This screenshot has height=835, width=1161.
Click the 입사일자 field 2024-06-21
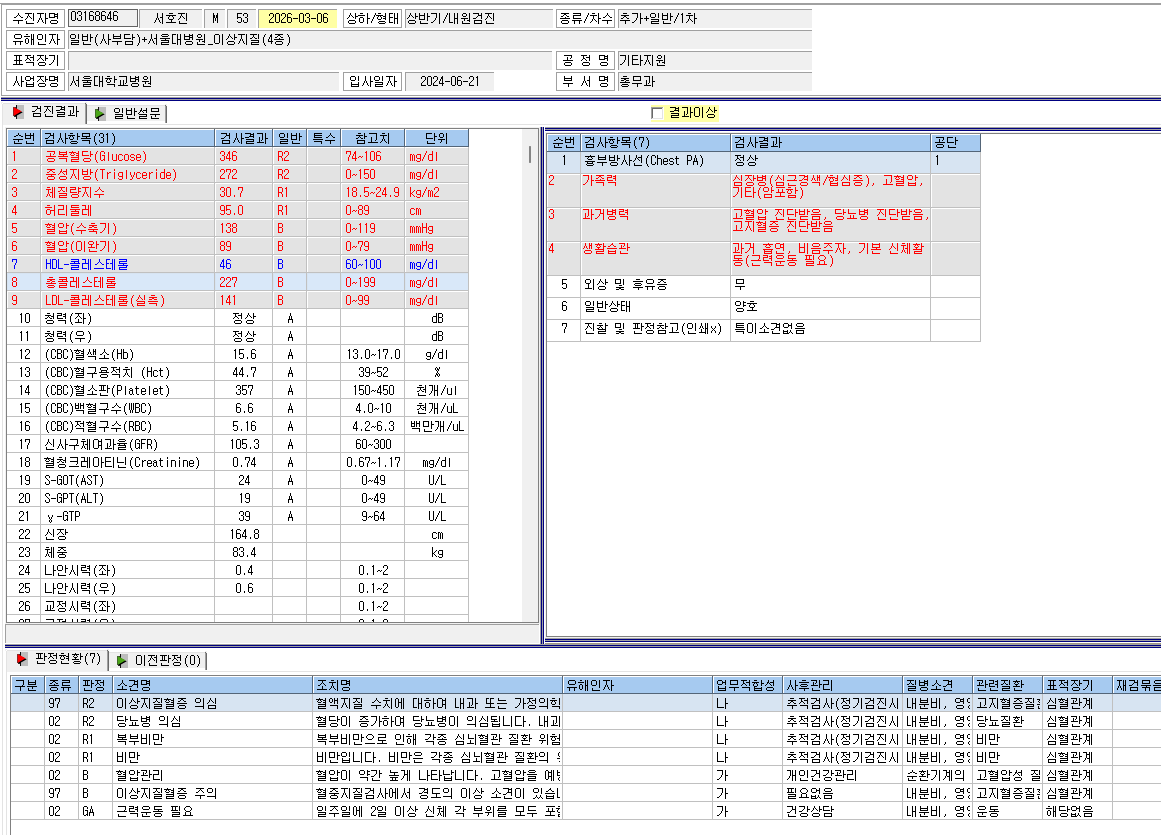(449, 81)
